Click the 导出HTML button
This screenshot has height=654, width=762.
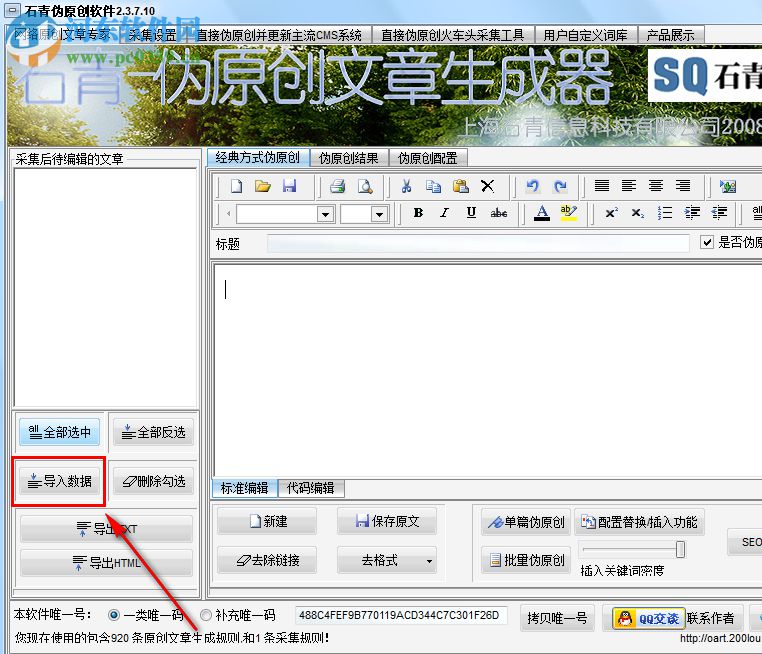pos(106,563)
